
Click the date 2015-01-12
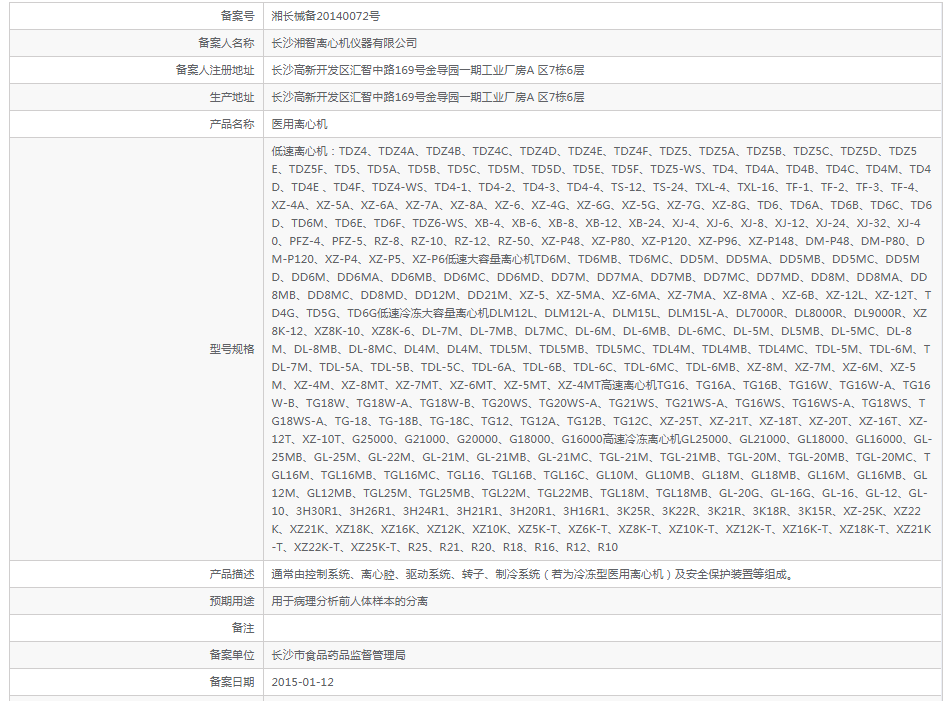(303, 682)
